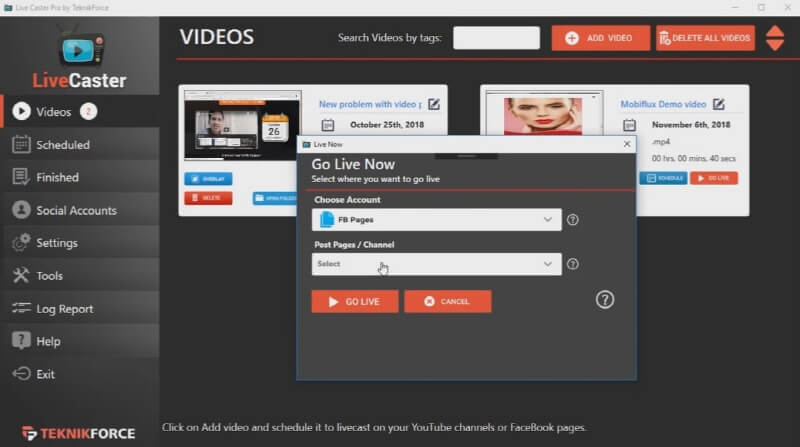This screenshot has height=447, width=800.
Task: Click the TeknikForce logo at bottom
Action: [x=79, y=433]
